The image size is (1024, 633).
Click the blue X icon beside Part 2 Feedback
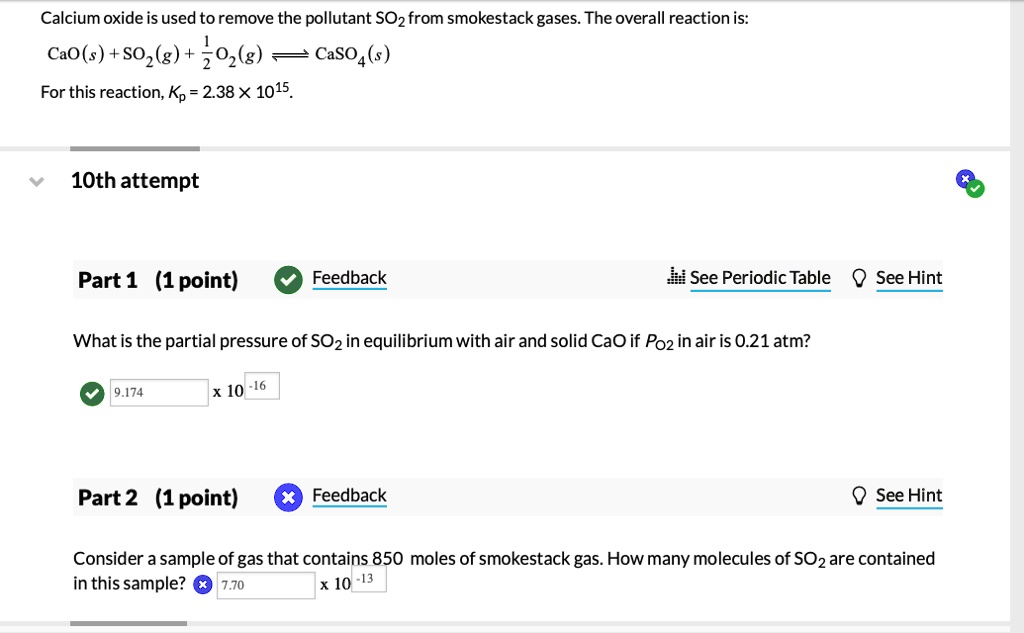[288, 496]
